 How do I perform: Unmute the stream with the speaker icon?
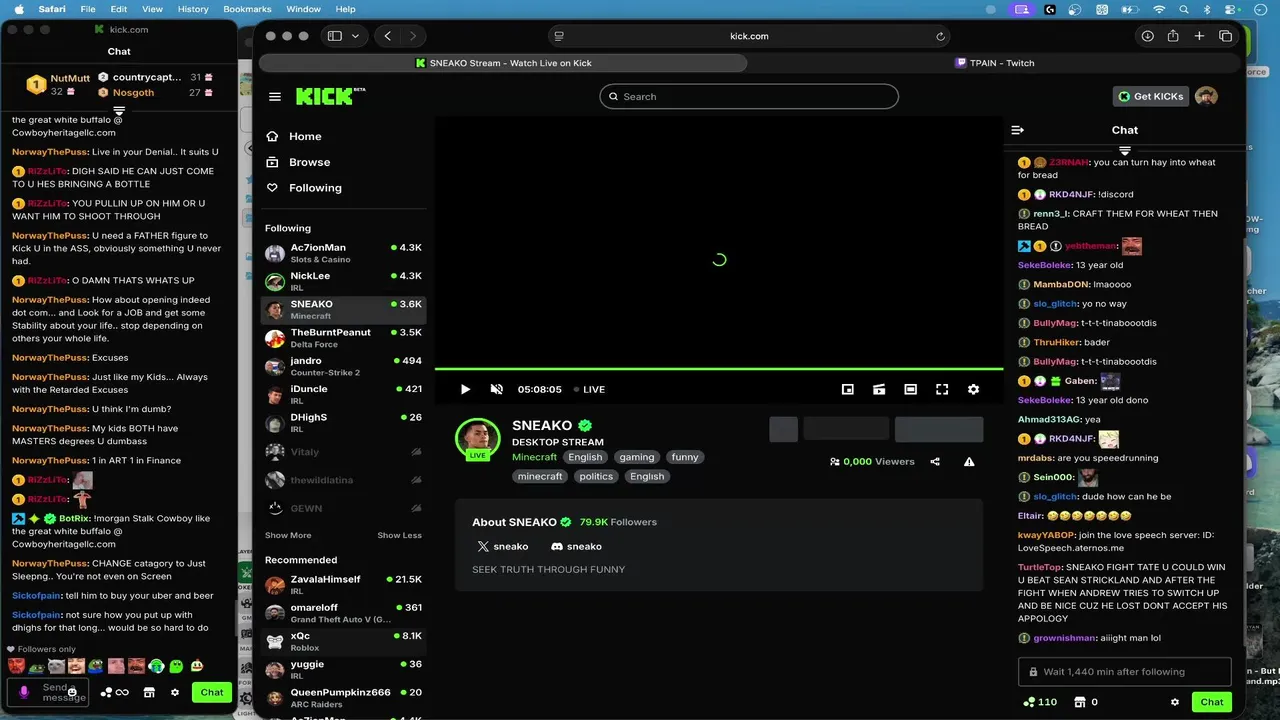(x=497, y=389)
